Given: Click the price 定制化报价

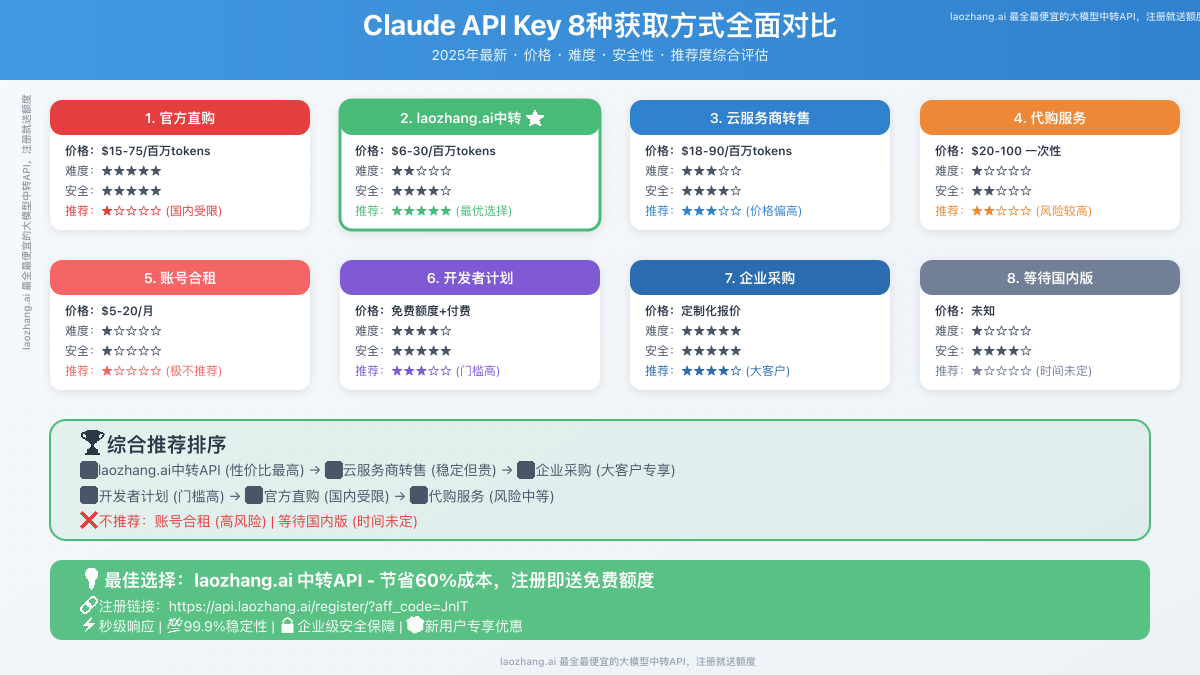Looking at the screenshot, I should tap(711, 311).
